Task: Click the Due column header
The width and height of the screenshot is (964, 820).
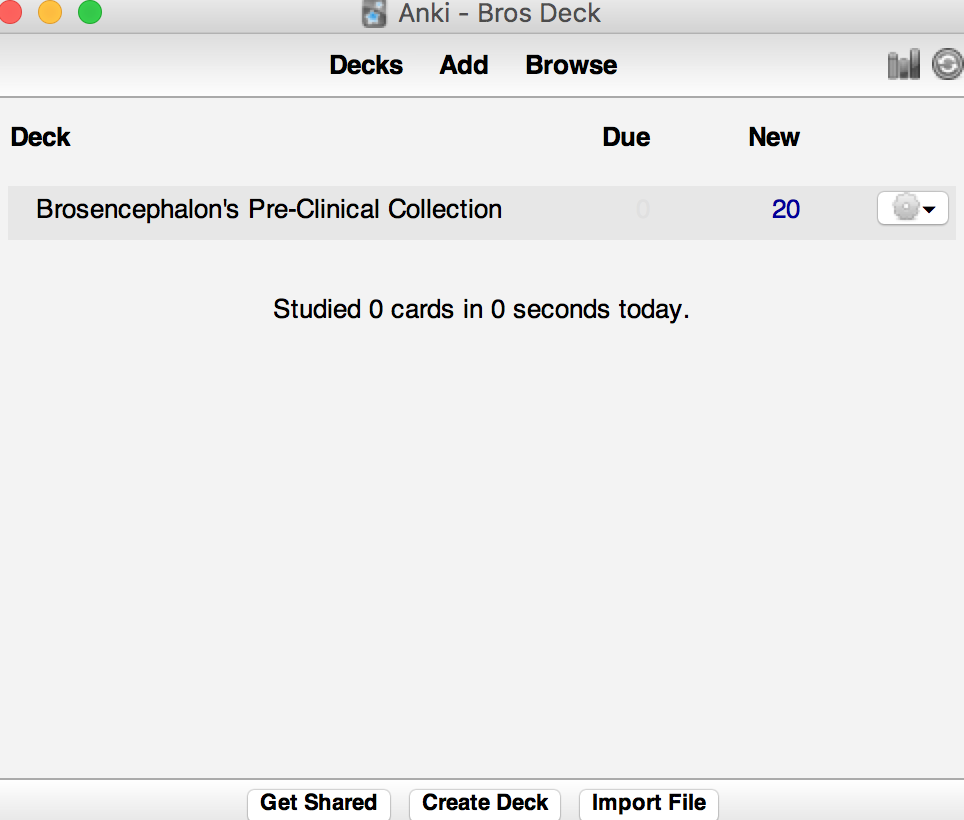Action: click(x=626, y=137)
